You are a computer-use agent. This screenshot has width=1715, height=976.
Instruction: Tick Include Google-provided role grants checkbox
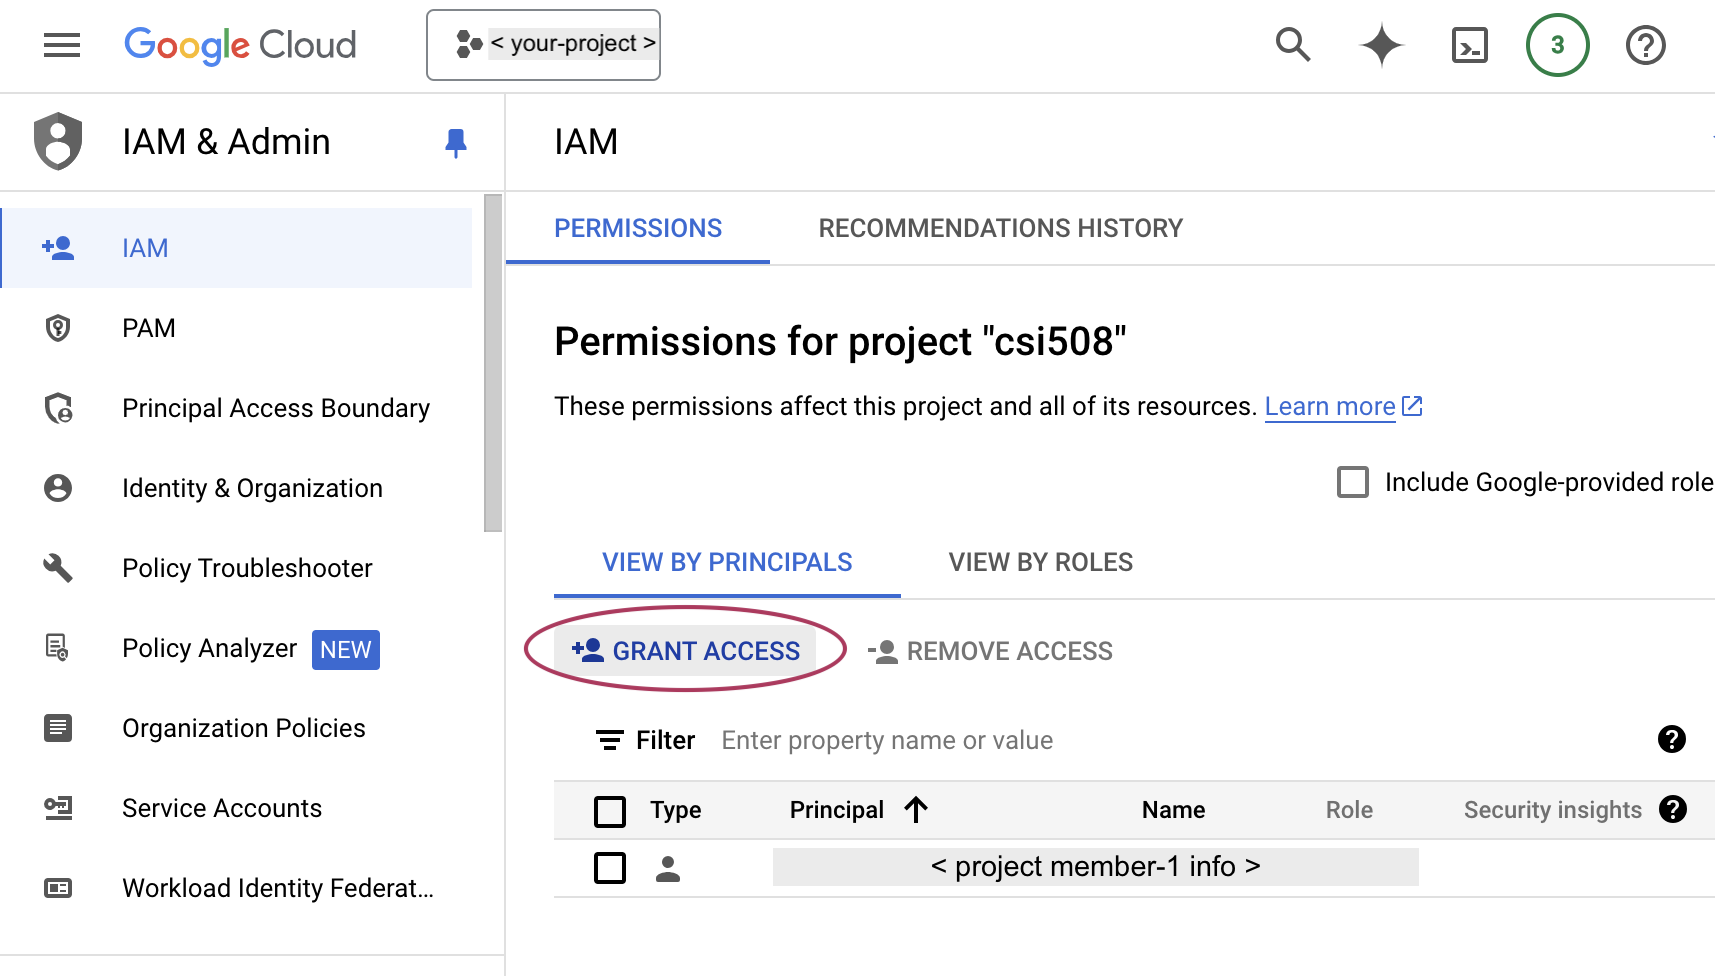point(1353,482)
